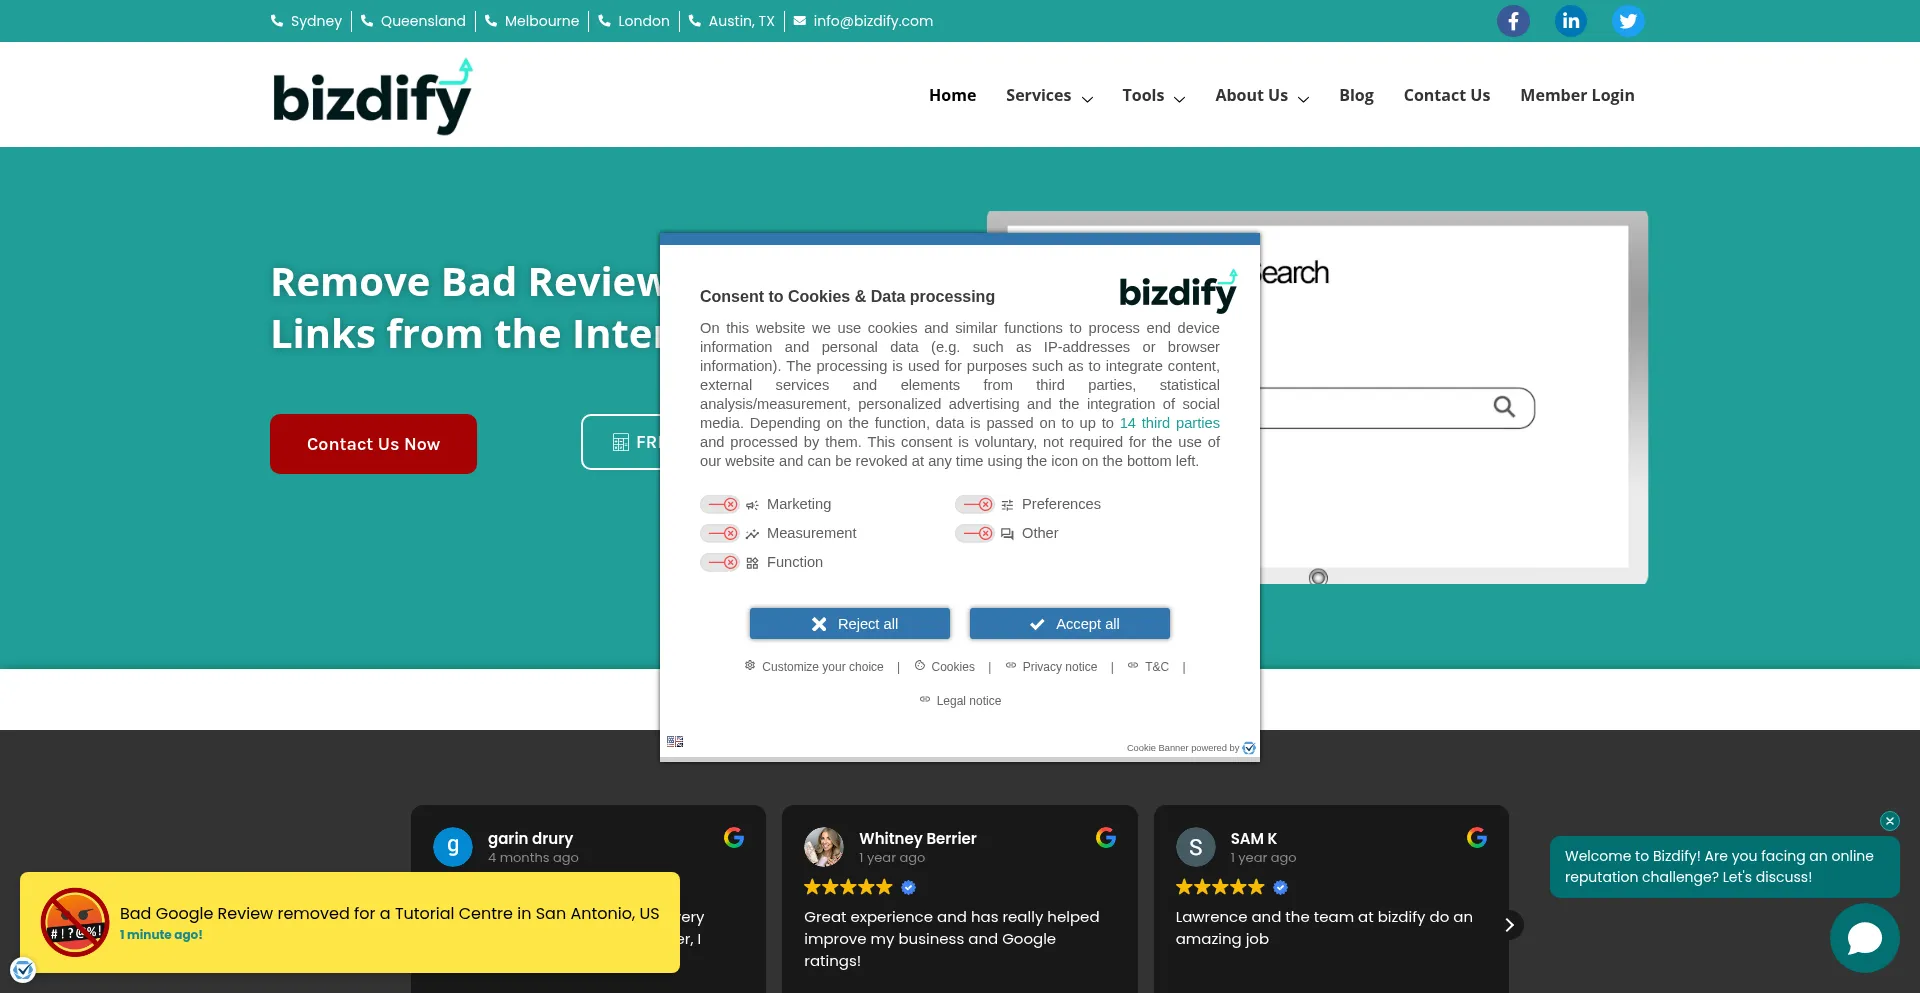Click the Reject all button
Viewport: 1920px width, 993px height.
coord(850,623)
